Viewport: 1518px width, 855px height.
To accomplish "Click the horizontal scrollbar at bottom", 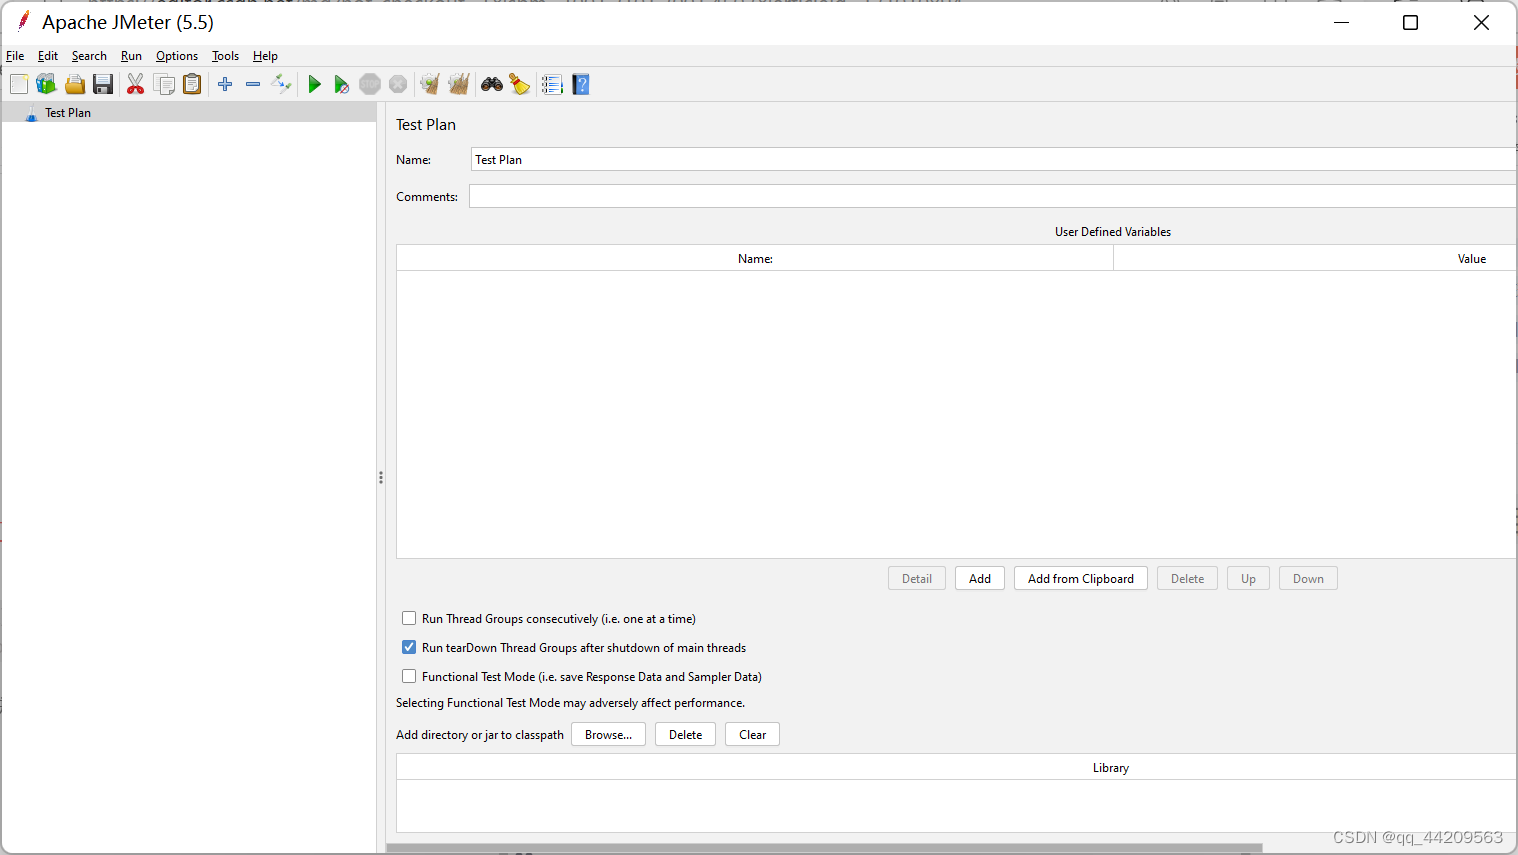I will click(x=824, y=849).
